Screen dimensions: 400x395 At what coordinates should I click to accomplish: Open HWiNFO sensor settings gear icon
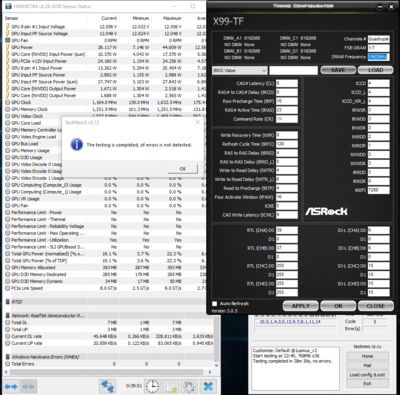190,386
